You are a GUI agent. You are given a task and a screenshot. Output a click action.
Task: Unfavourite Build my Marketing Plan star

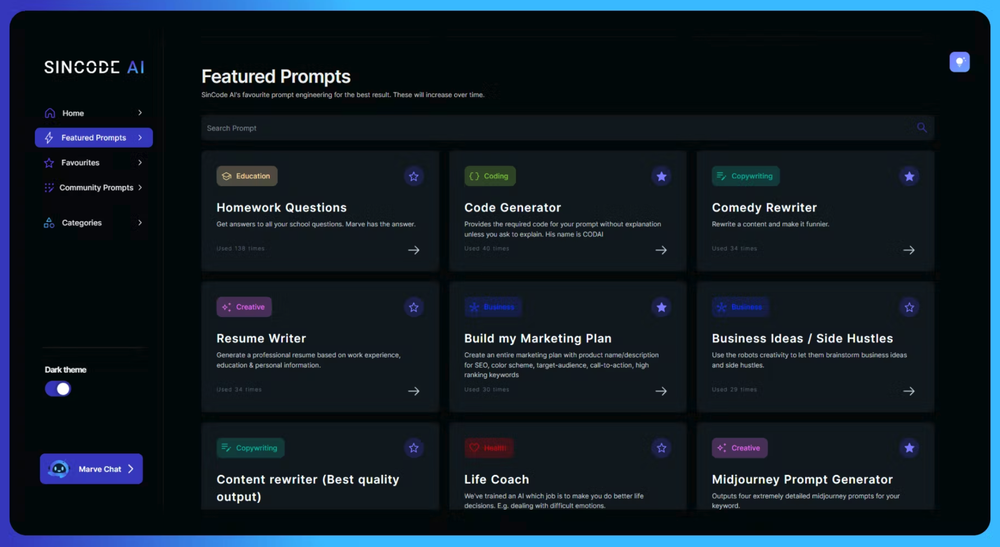click(x=661, y=307)
